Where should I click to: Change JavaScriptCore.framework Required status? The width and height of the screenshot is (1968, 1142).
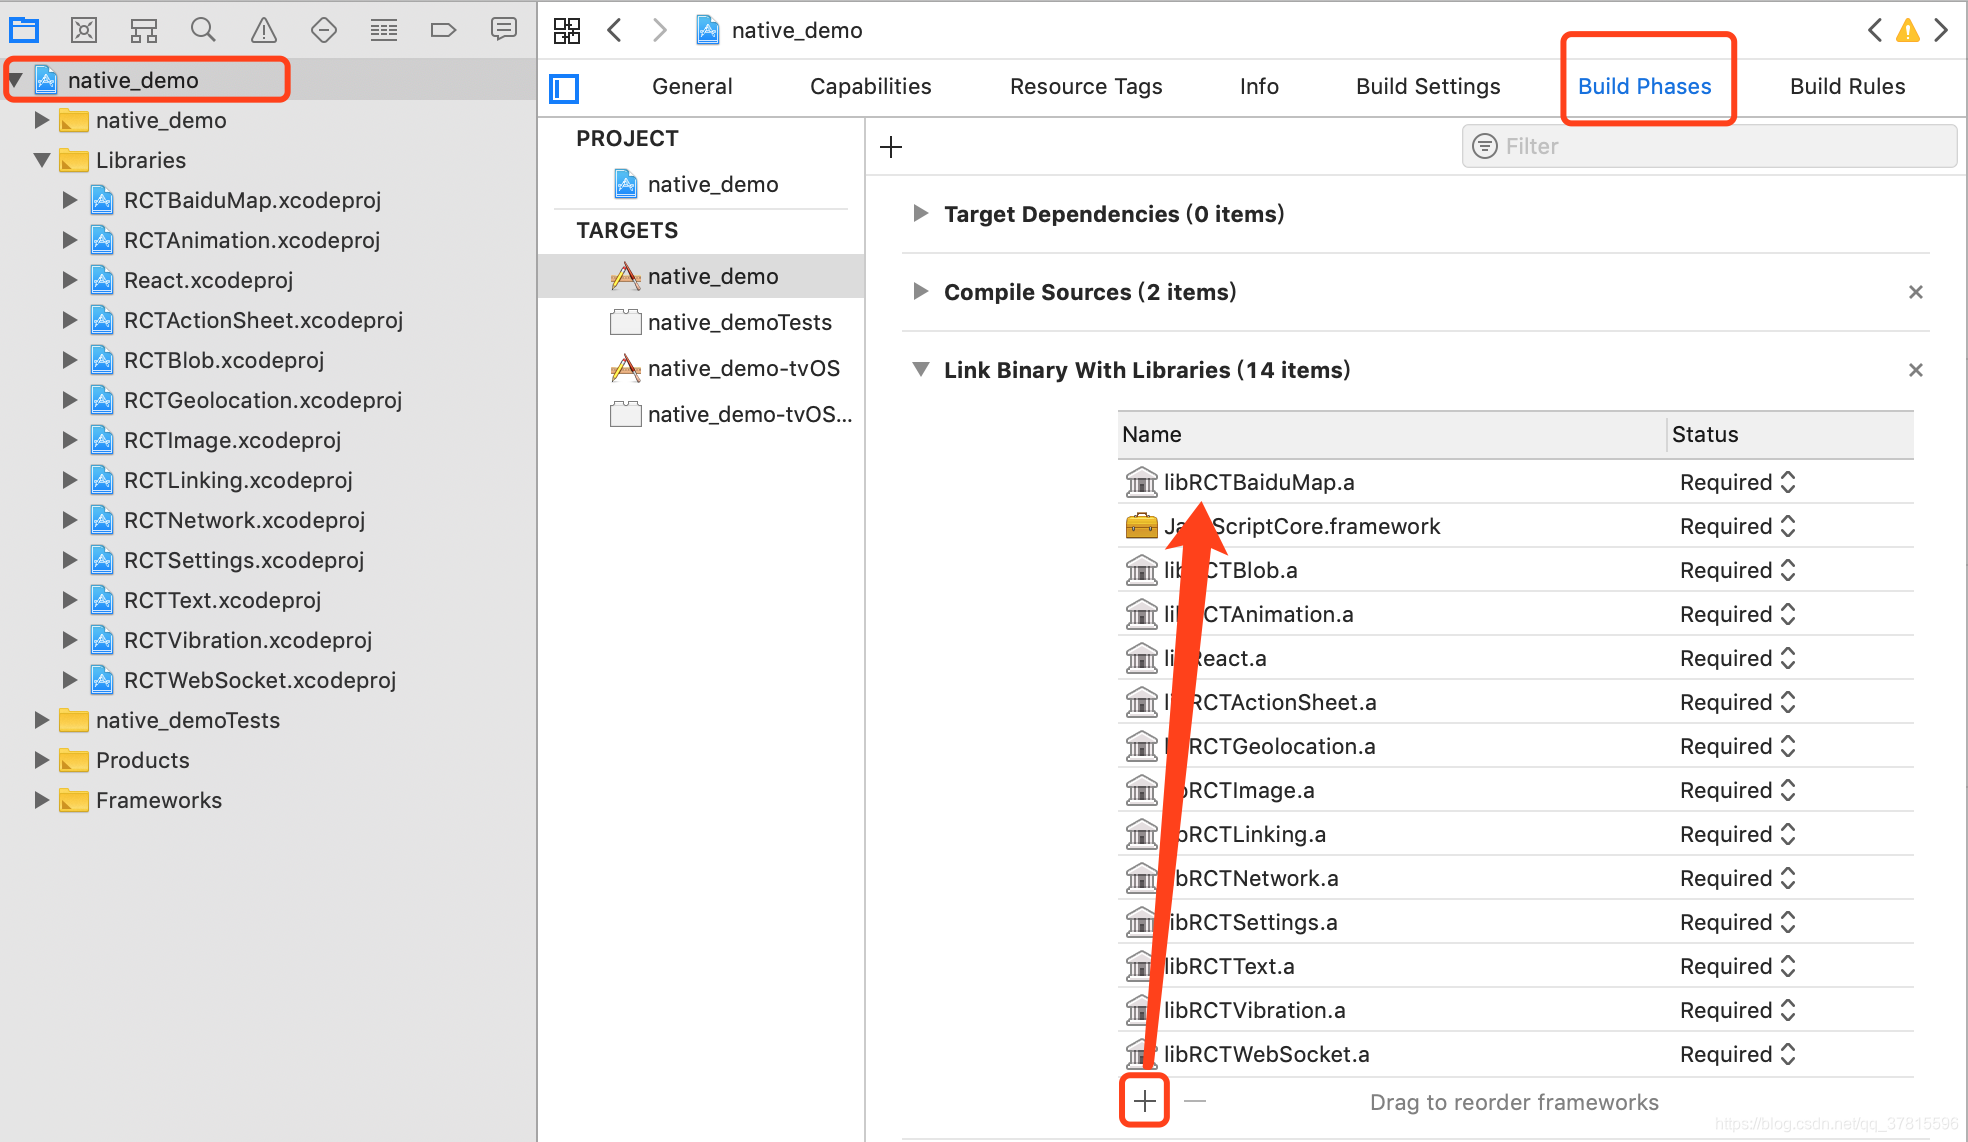pos(1738,526)
